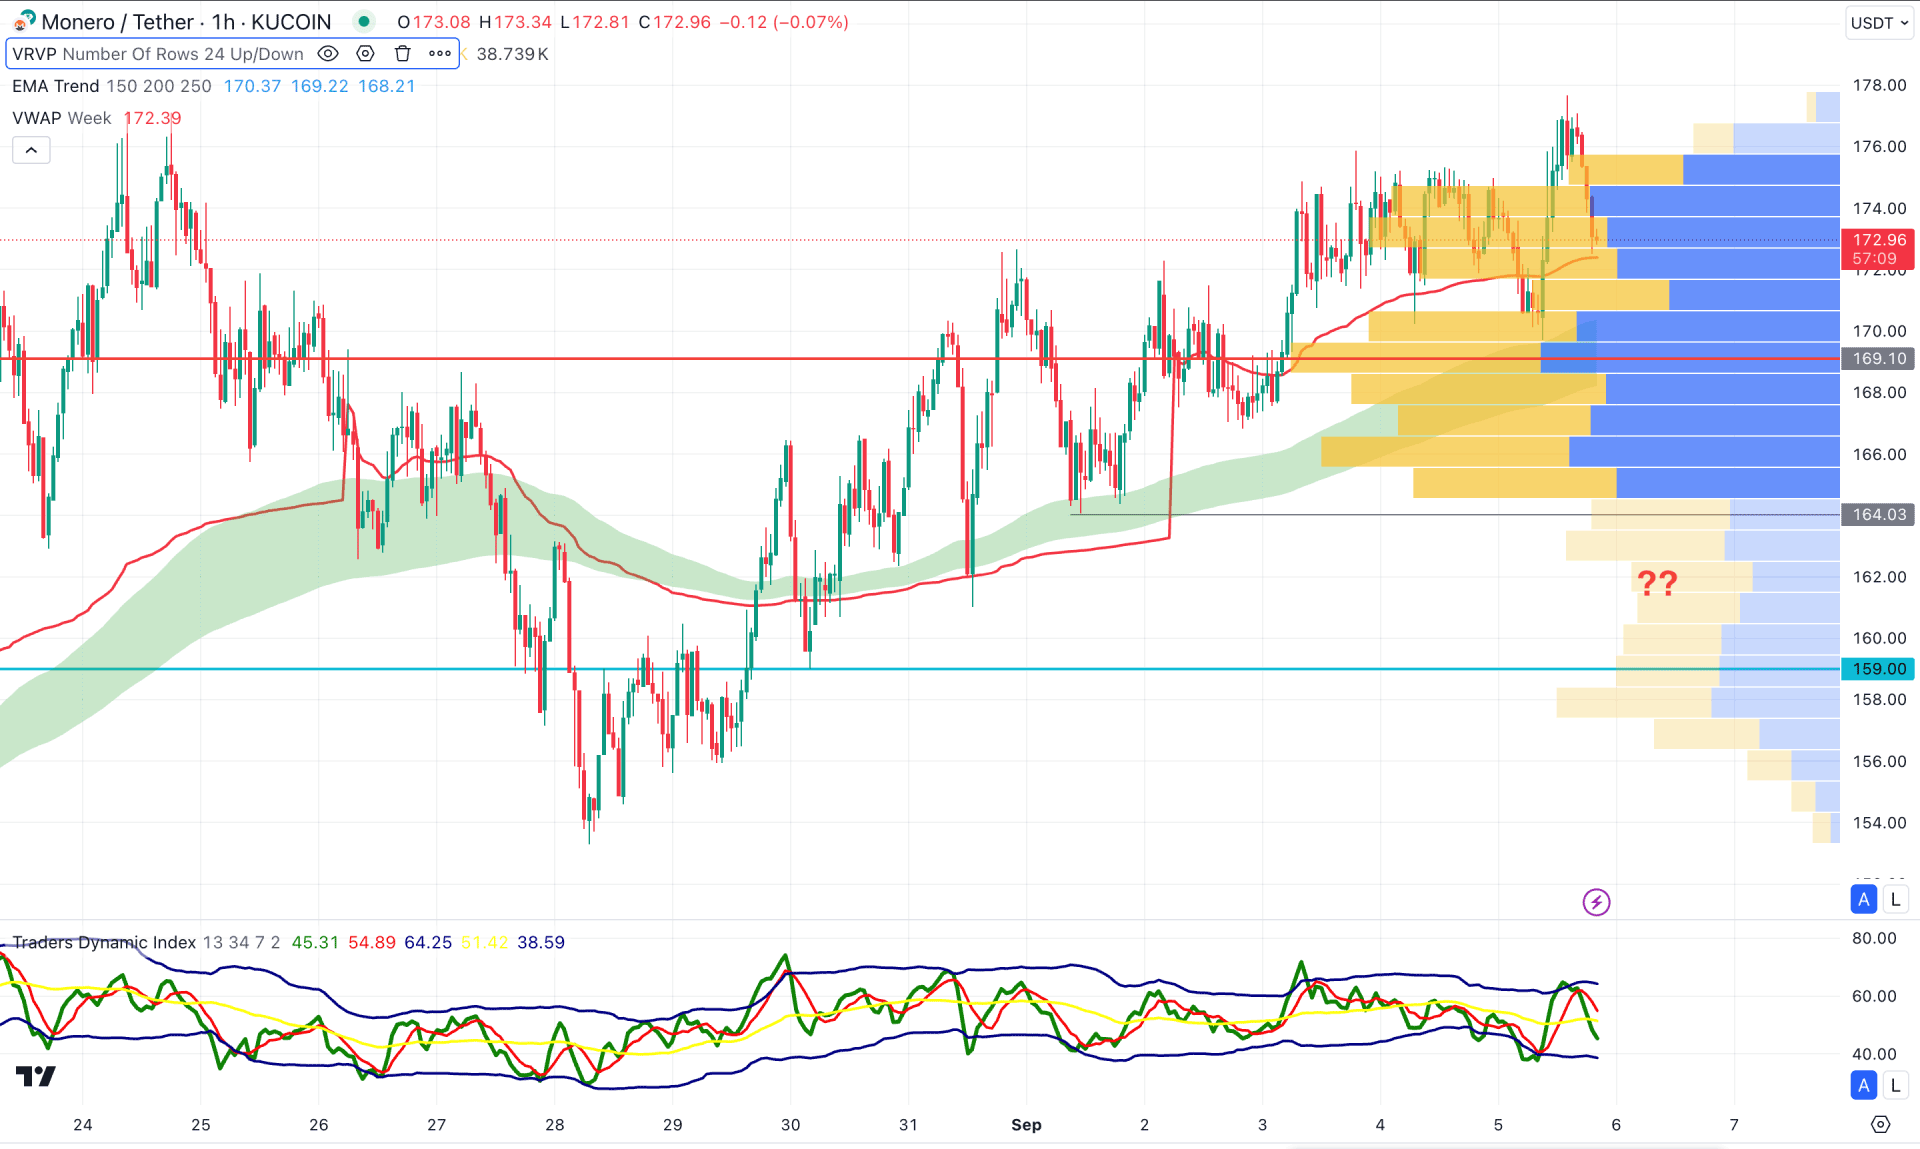Screen dimensions: 1920x1149
Task: Click the TDI value 45.31
Action: click(x=315, y=942)
